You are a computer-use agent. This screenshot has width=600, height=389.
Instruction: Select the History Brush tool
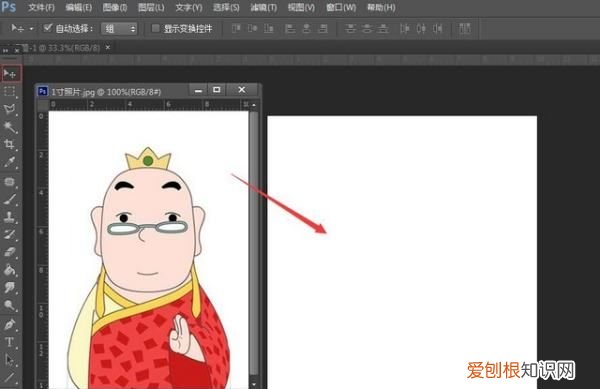(10, 234)
